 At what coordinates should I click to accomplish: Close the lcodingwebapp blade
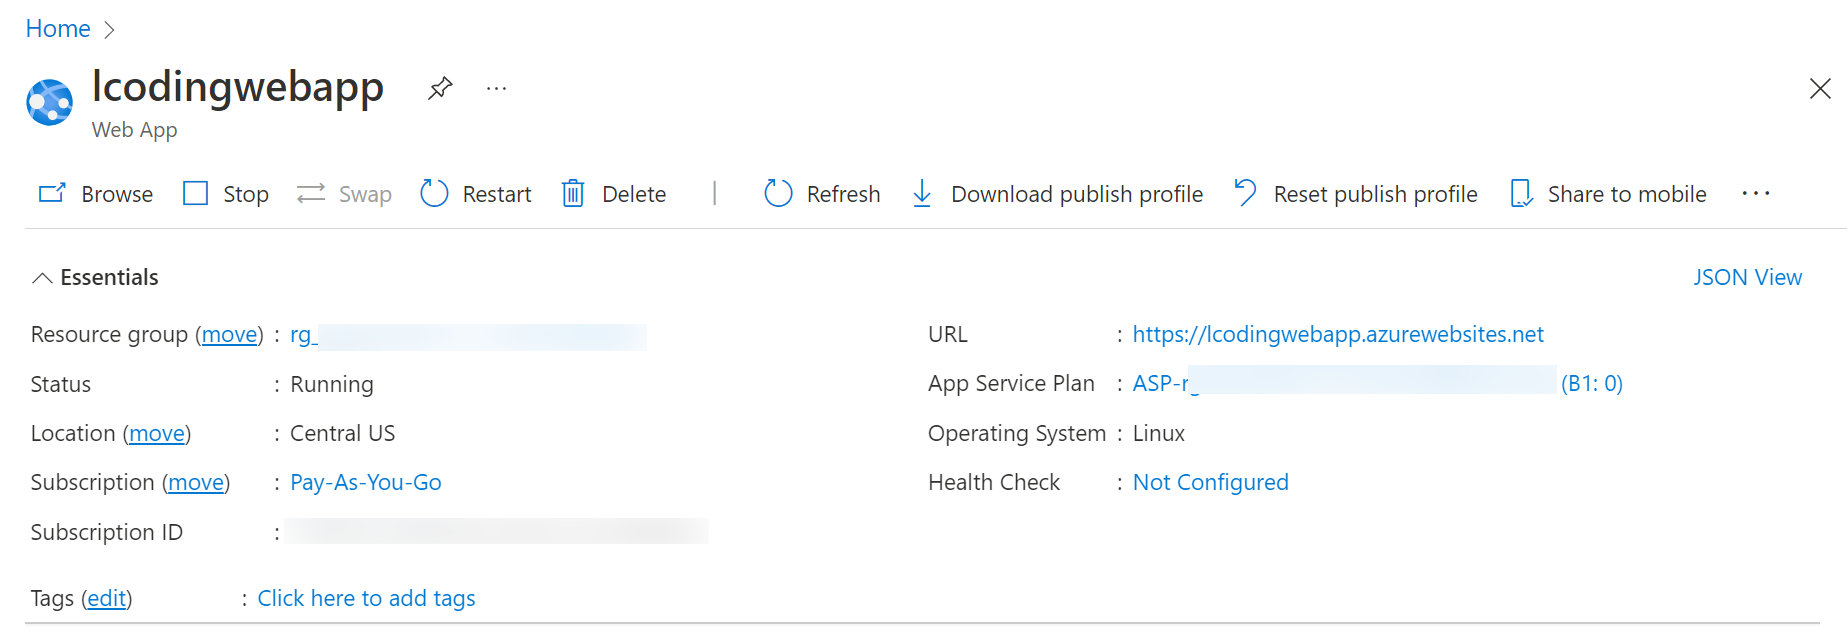[1820, 89]
